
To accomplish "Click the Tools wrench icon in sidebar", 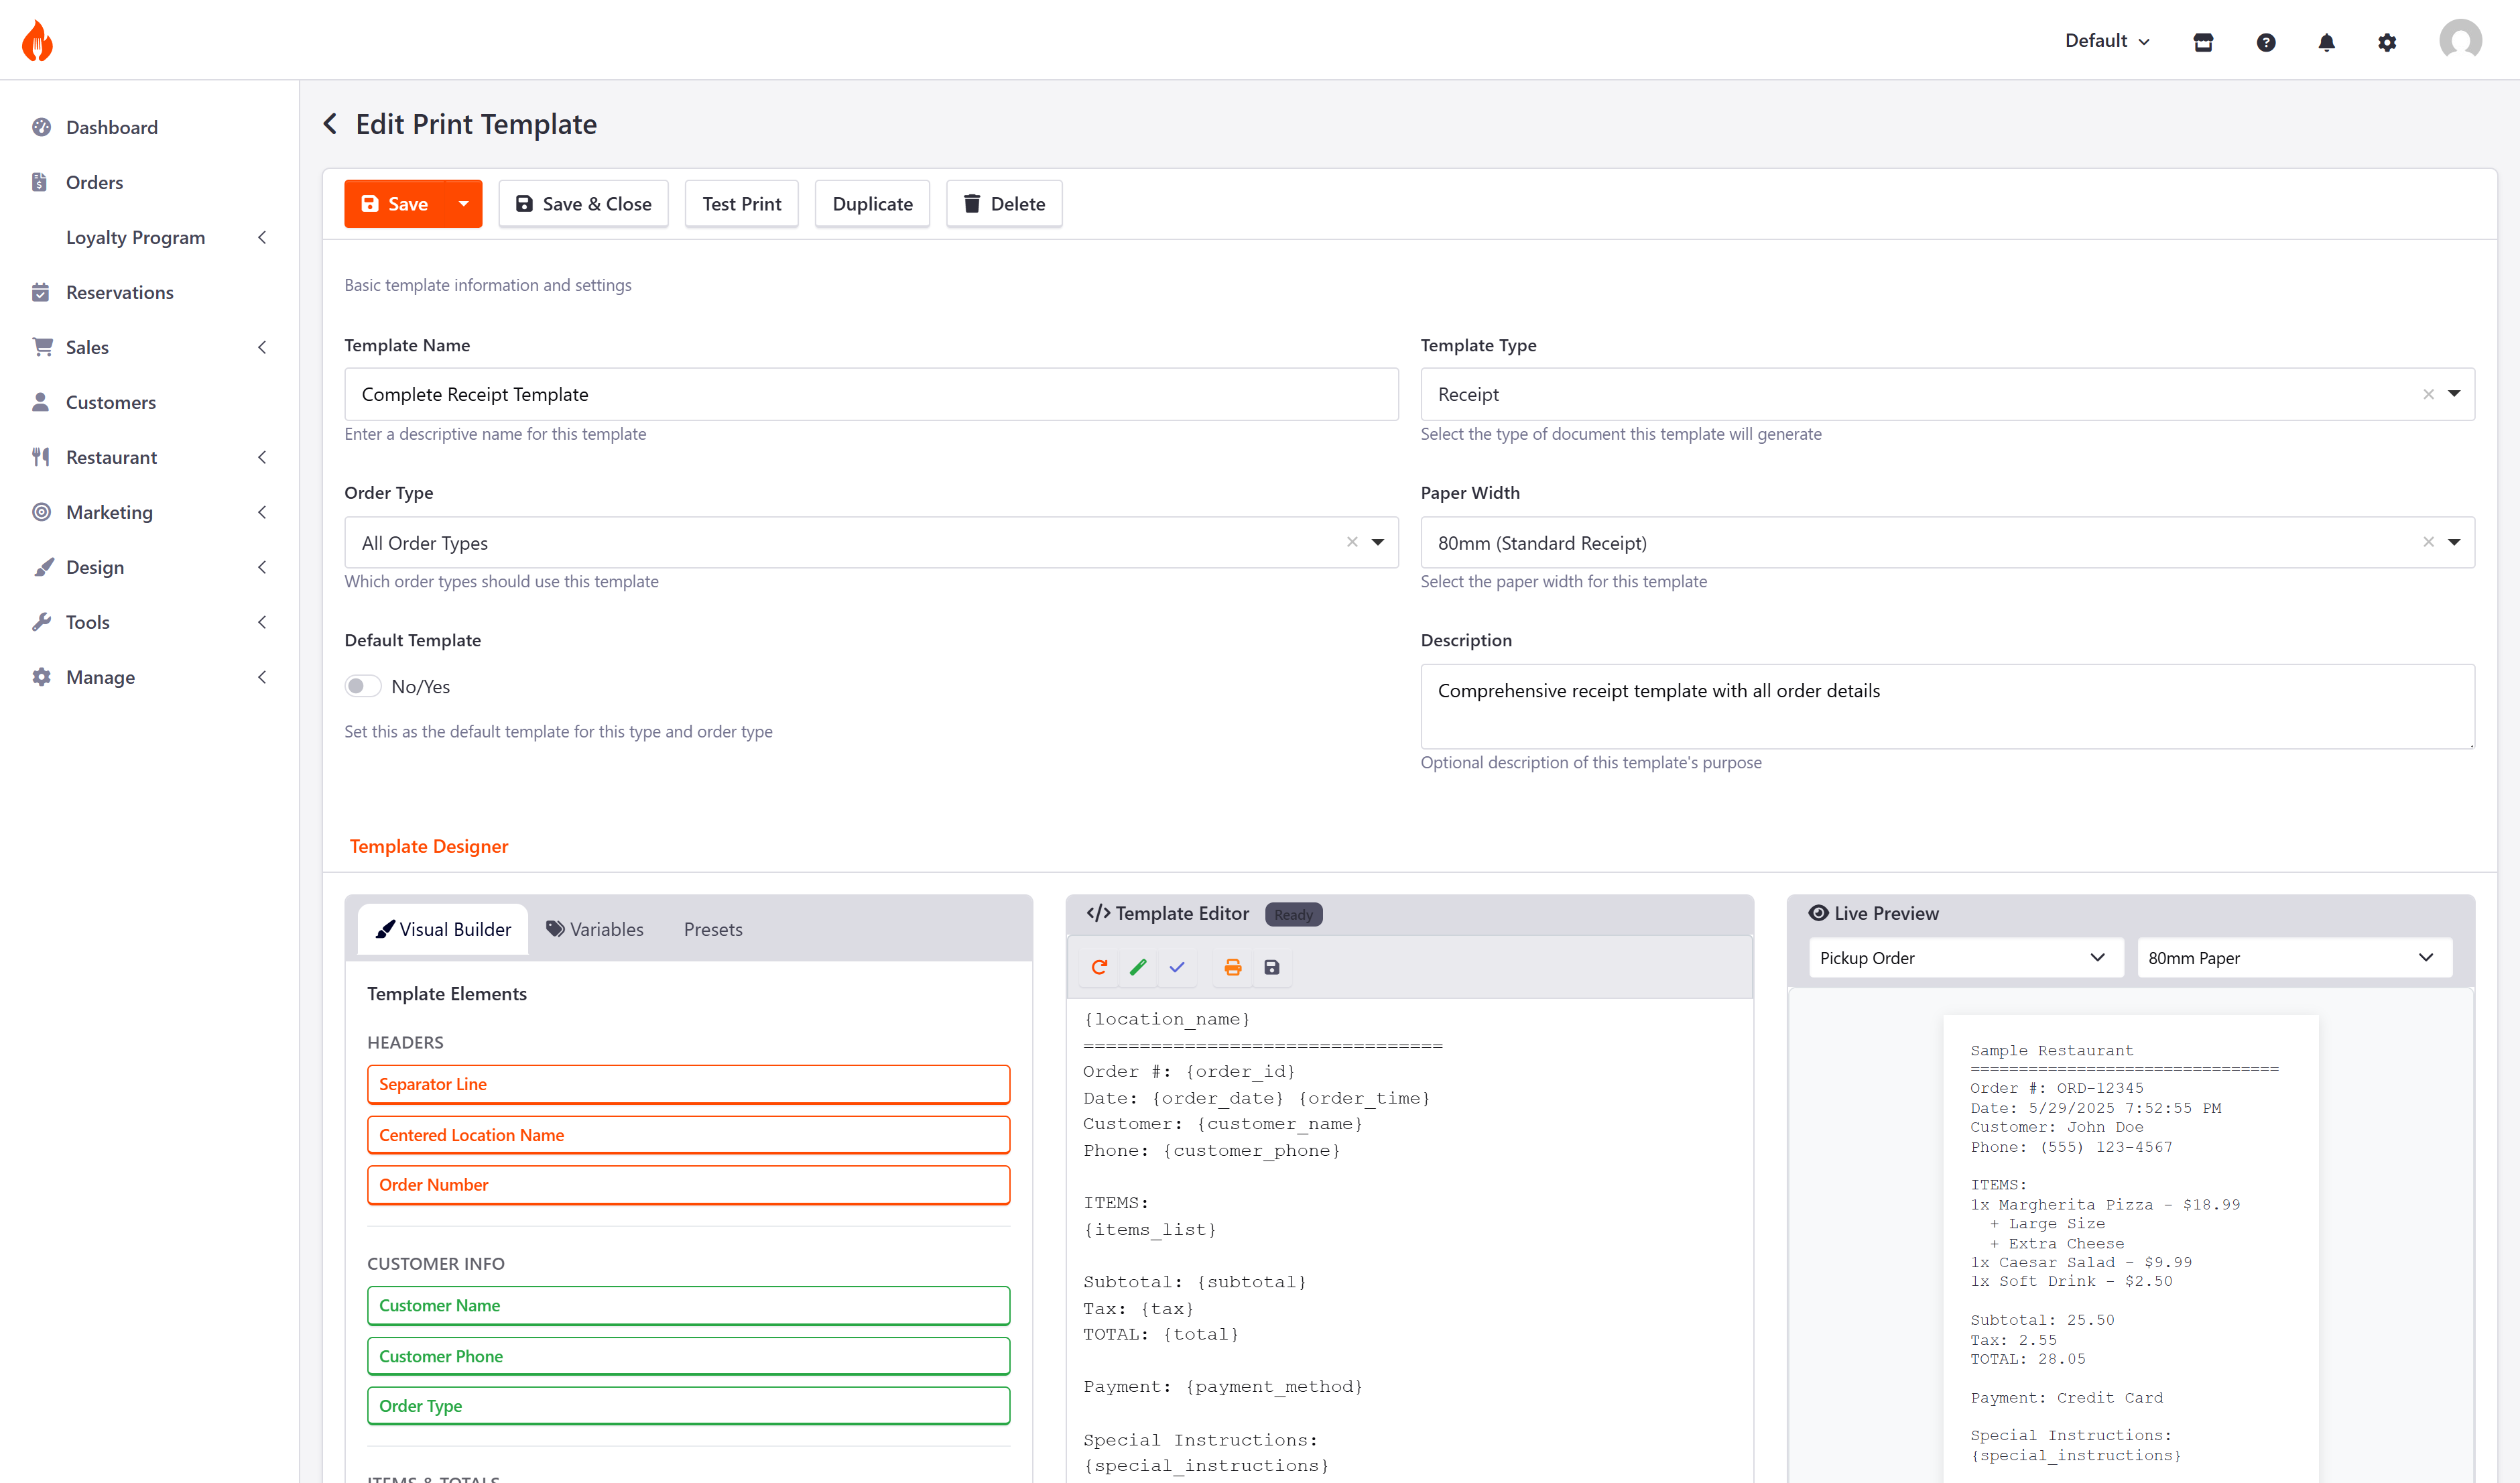I will click(x=41, y=622).
